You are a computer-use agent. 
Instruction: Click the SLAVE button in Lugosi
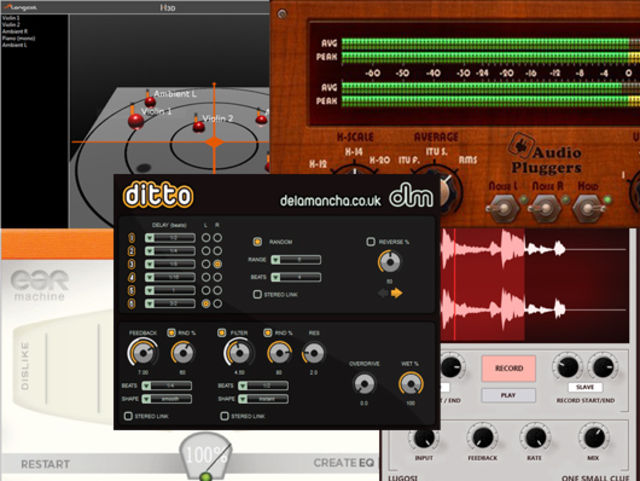584,387
